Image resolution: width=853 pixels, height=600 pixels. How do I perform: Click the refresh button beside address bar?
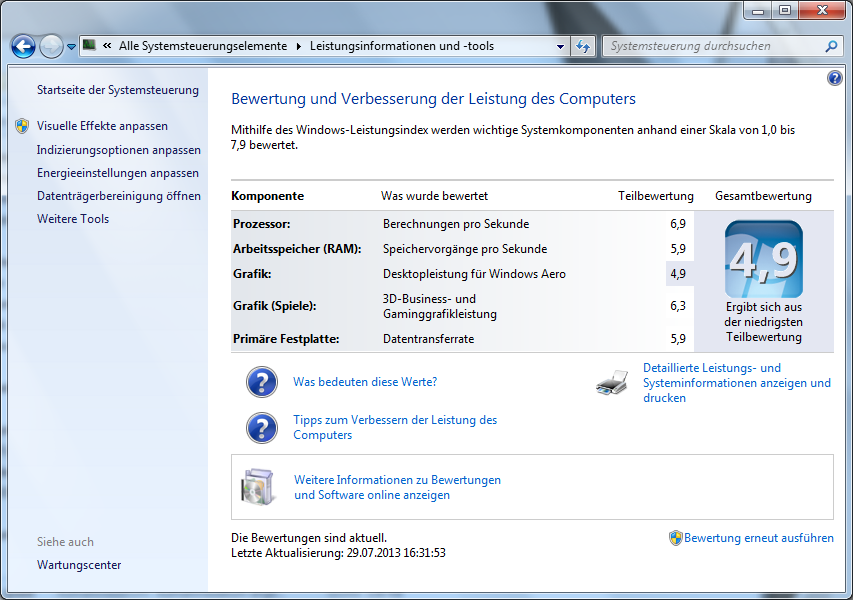click(x=583, y=46)
